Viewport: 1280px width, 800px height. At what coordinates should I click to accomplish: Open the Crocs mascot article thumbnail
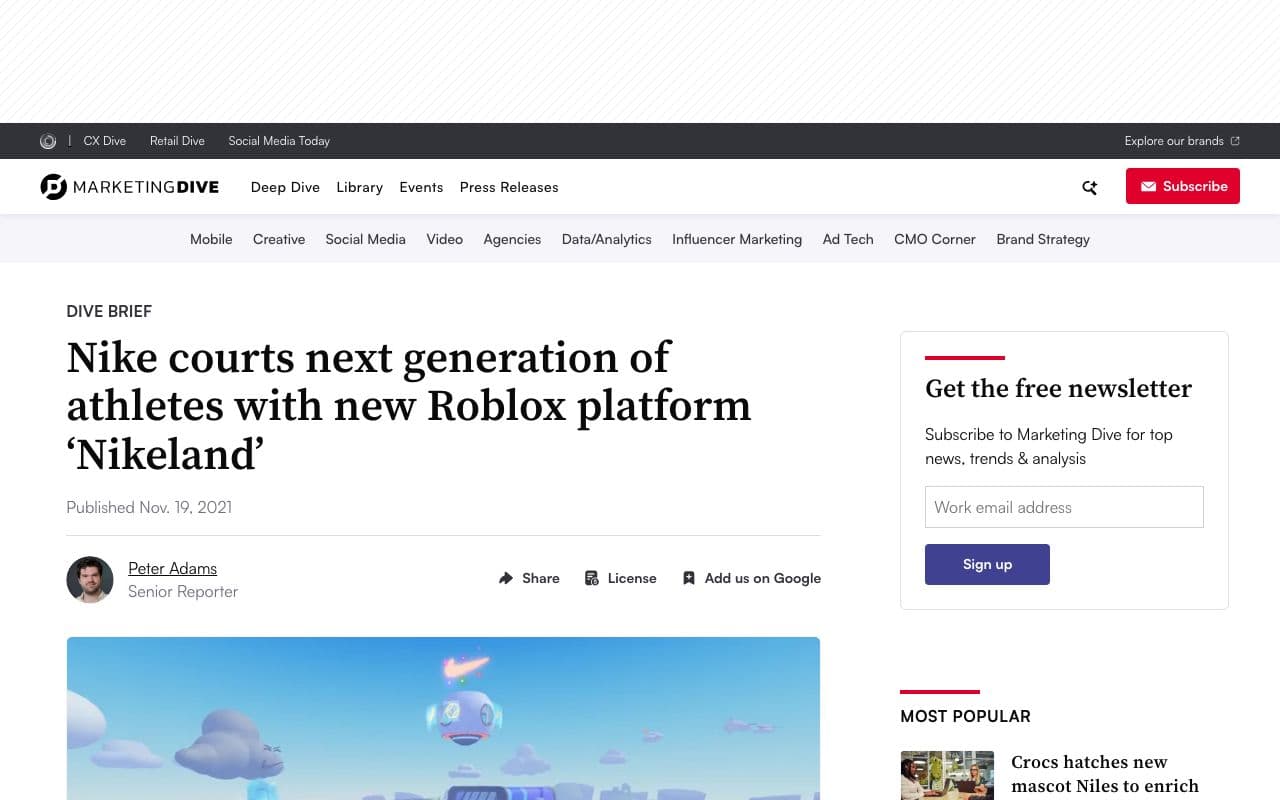(x=947, y=775)
